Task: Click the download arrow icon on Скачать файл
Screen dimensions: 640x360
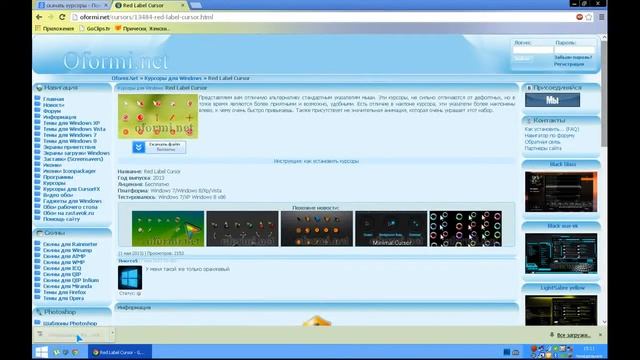Action: [138, 147]
